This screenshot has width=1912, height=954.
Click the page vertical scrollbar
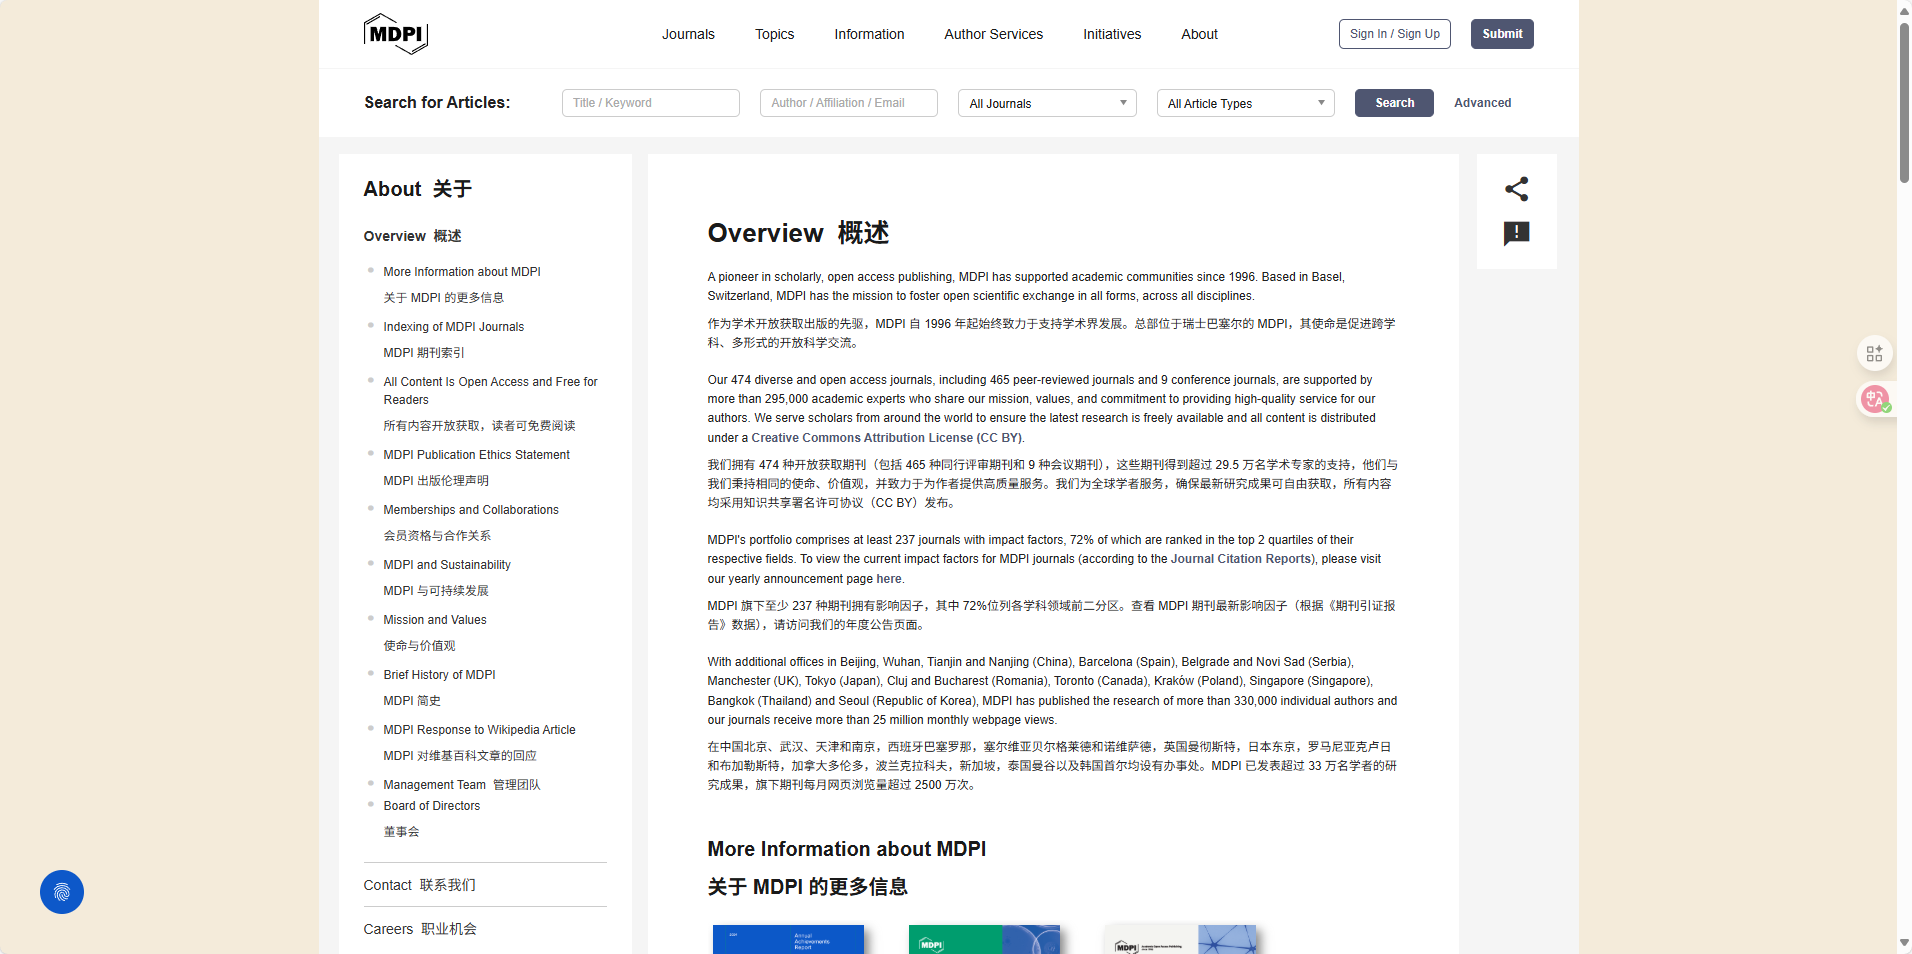[x=1904, y=100]
